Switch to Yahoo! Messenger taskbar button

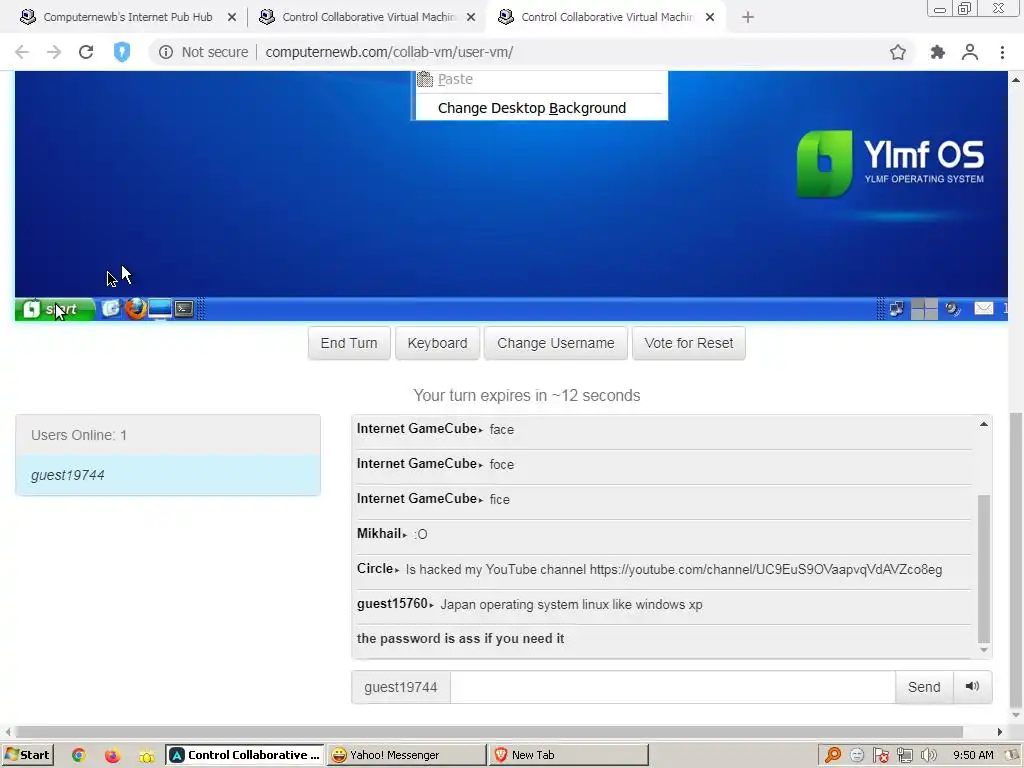click(x=407, y=755)
